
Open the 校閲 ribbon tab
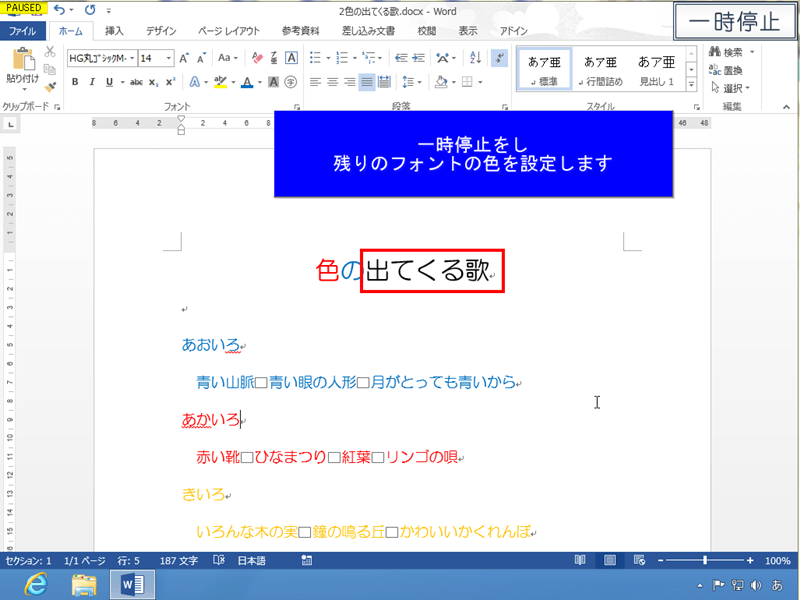coord(425,30)
